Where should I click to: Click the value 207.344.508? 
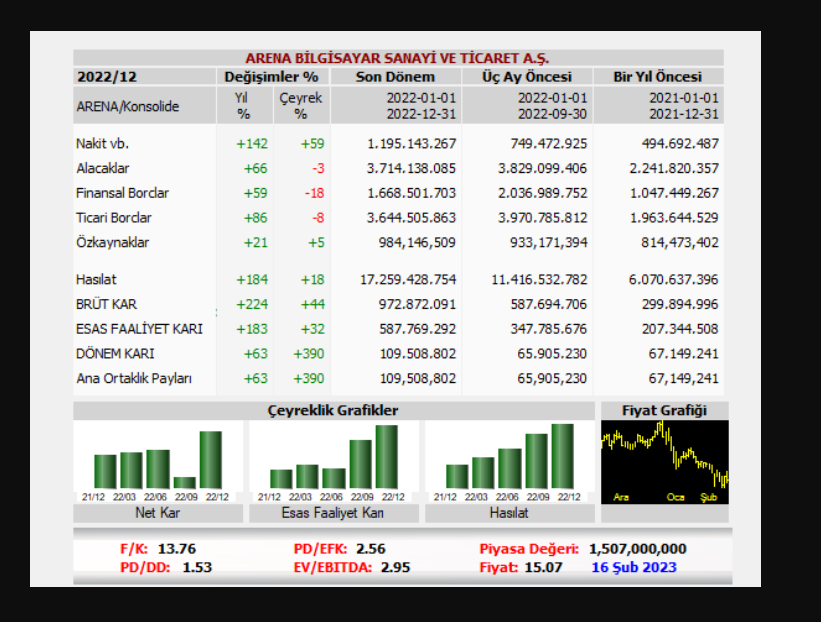pos(680,329)
